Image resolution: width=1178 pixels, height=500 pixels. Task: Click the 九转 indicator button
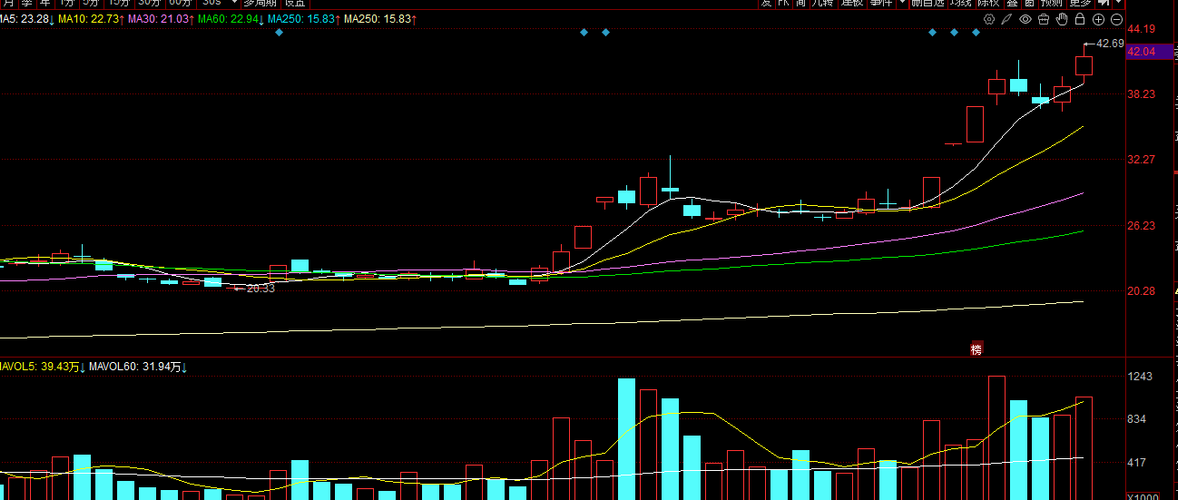[823, 3]
